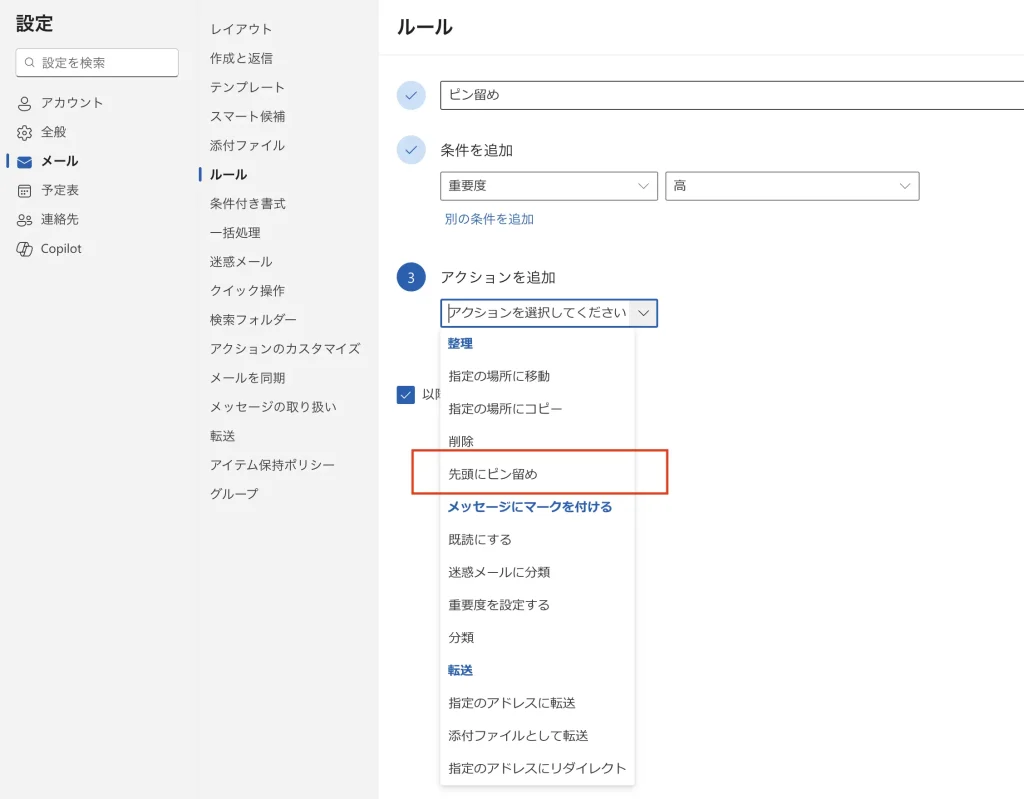Click the Account person icon in sidebar

[25, 103]
